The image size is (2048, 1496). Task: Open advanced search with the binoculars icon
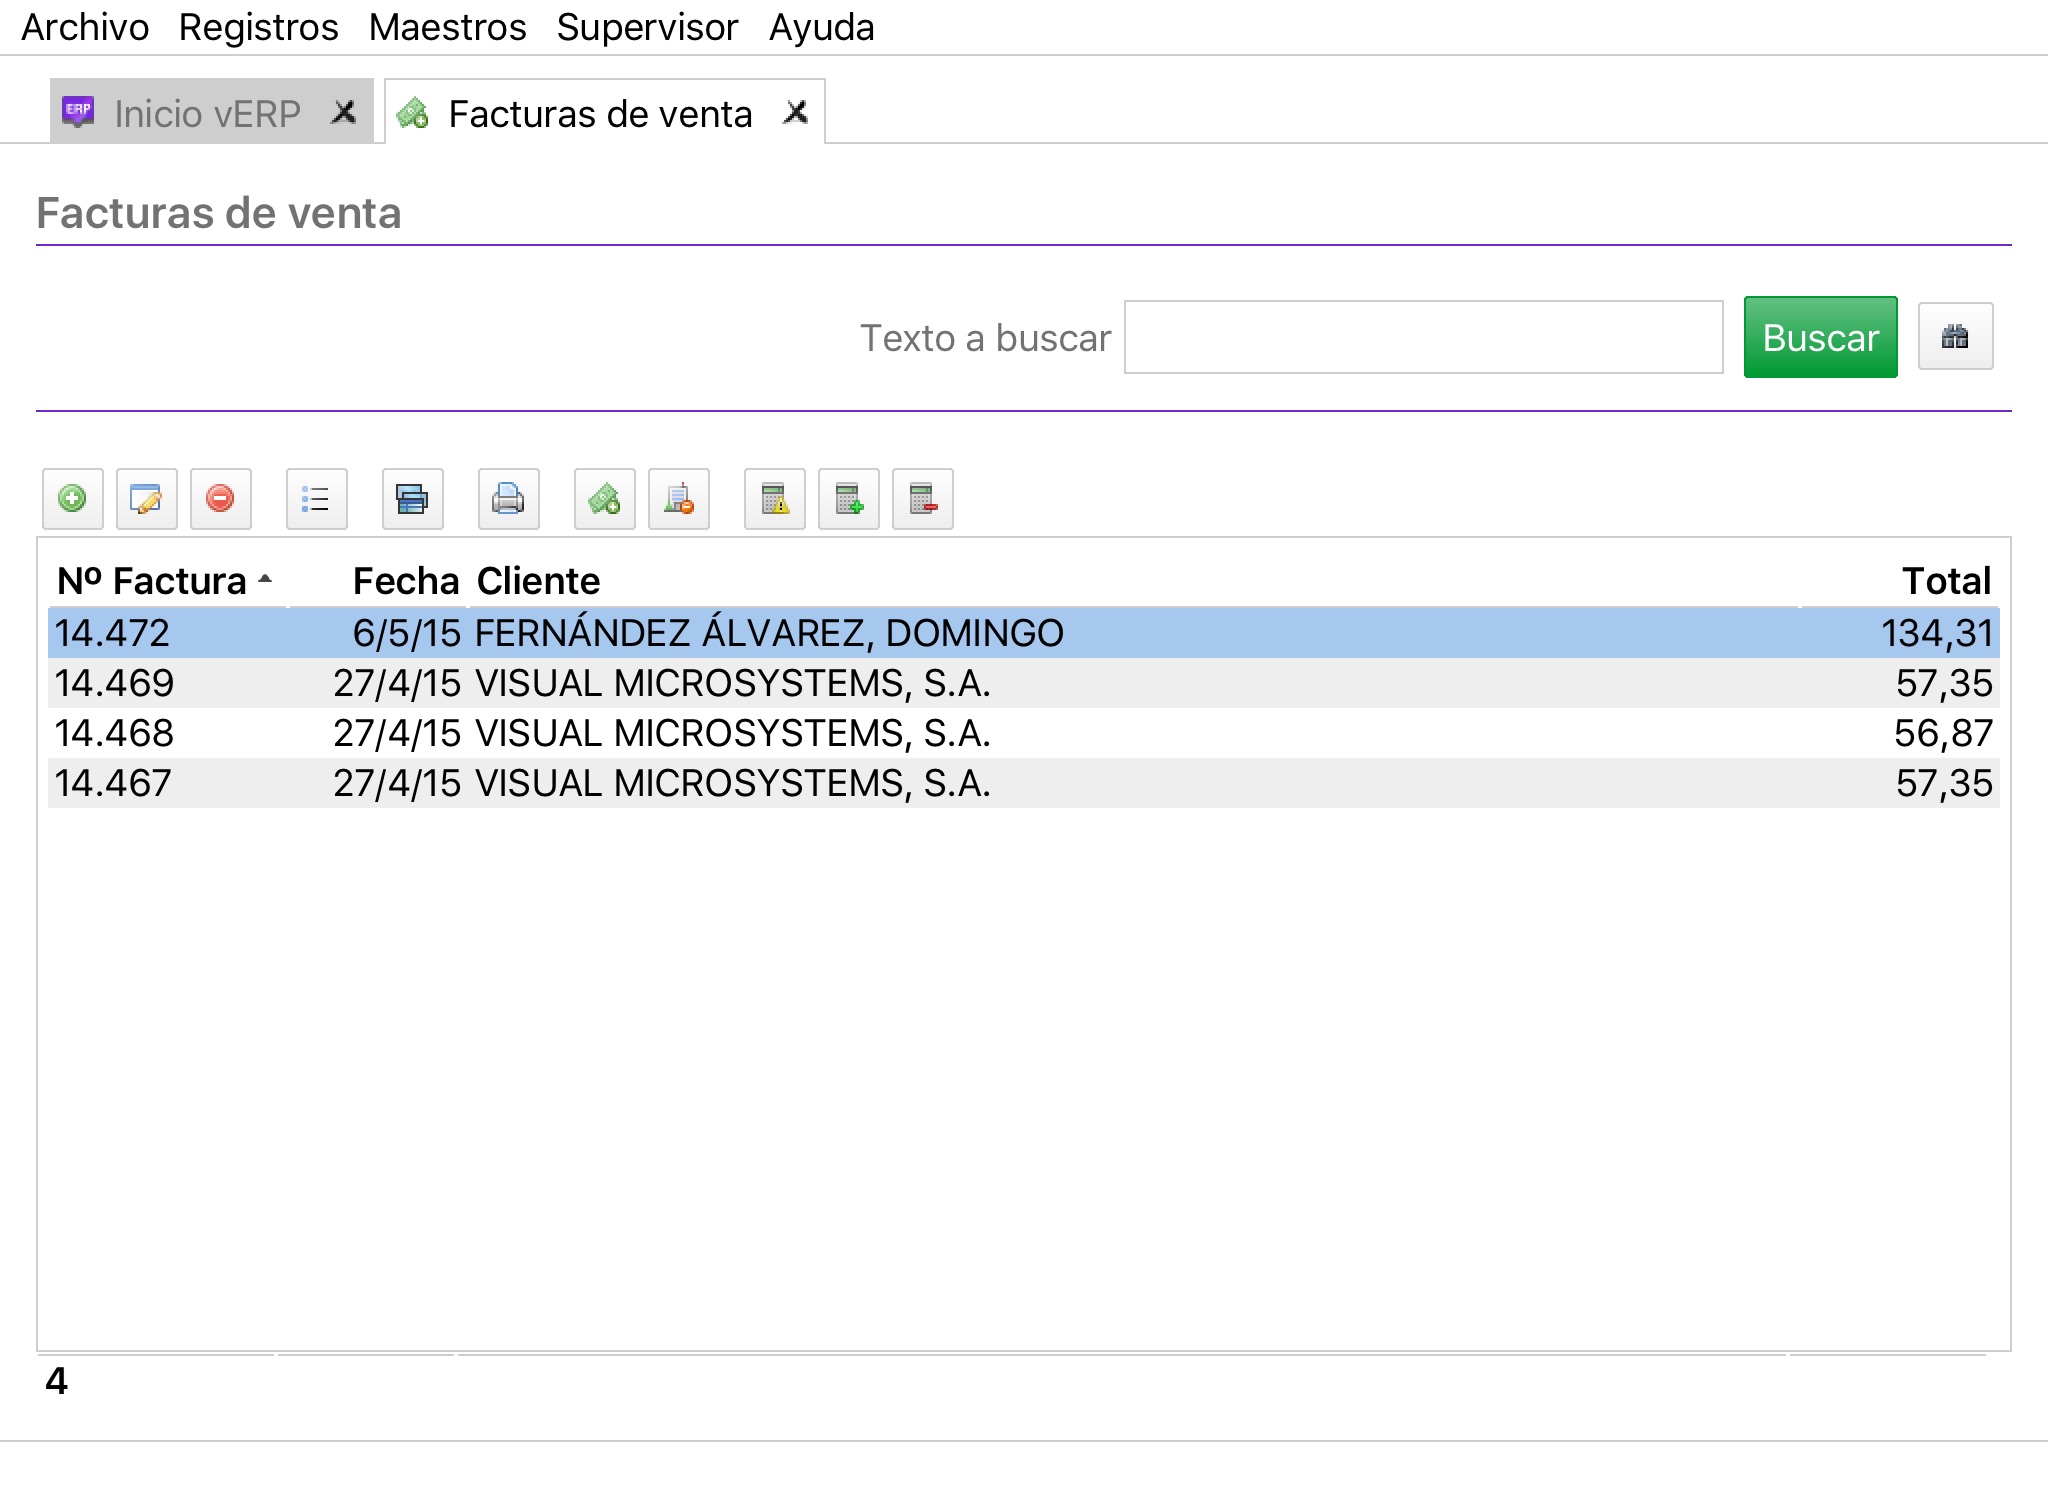click(x=1955, y=337)
